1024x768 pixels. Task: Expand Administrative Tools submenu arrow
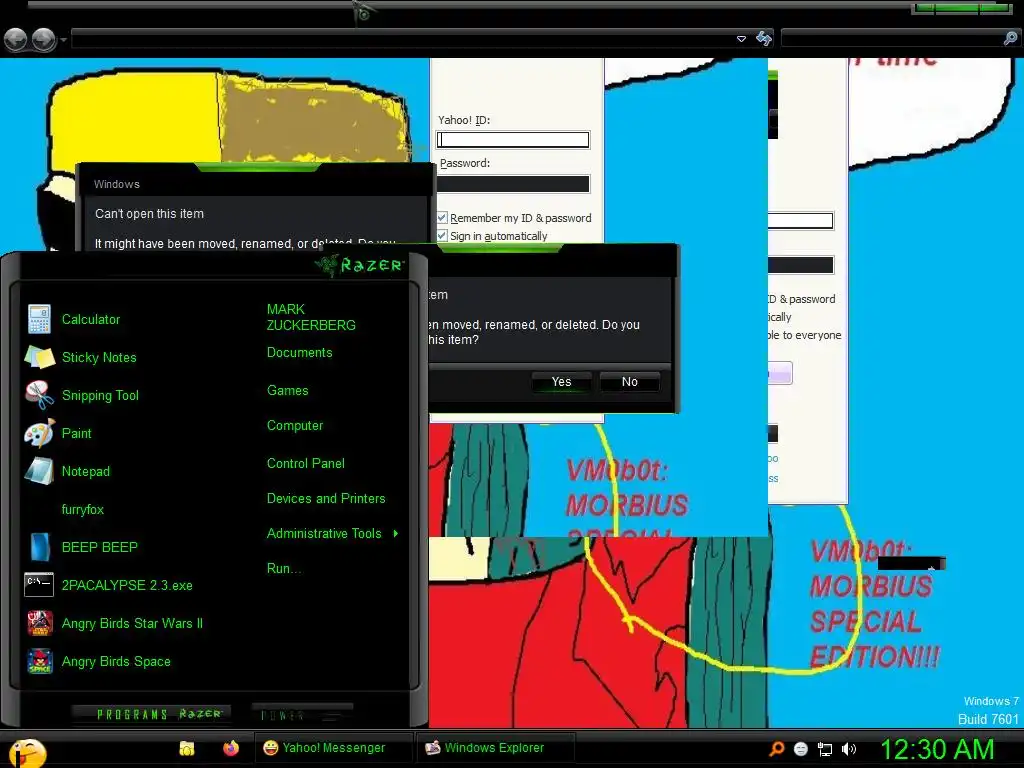coord(396,534)
